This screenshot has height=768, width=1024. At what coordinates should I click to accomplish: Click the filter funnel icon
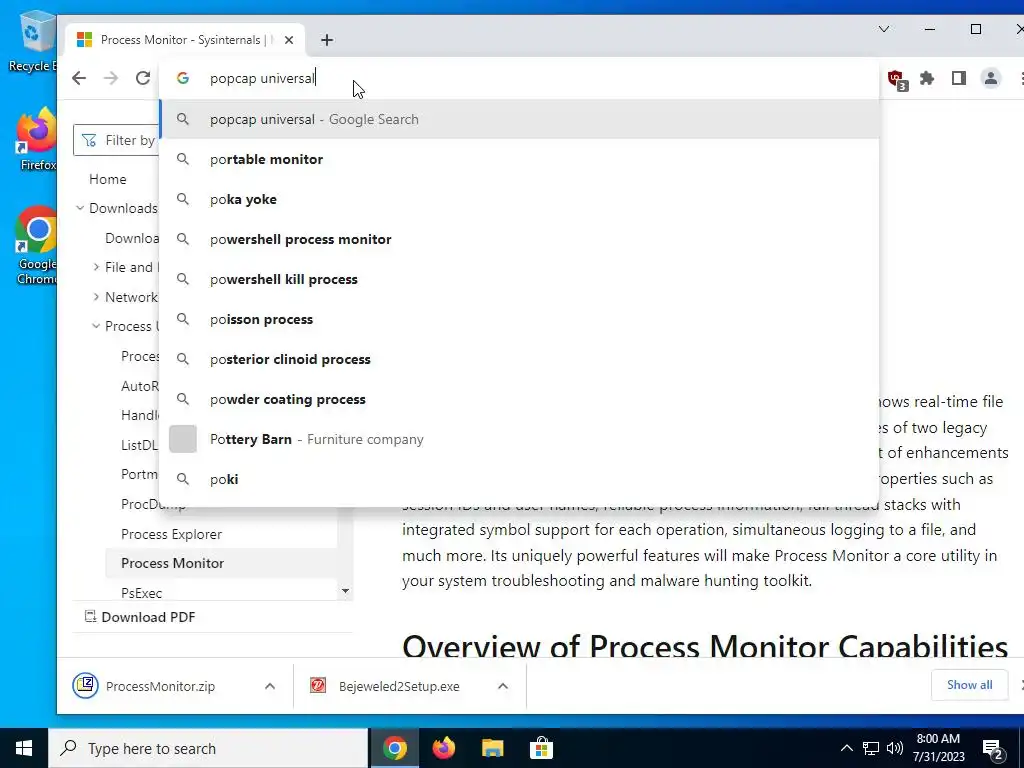pyautogui.click(x=89, y=140)
